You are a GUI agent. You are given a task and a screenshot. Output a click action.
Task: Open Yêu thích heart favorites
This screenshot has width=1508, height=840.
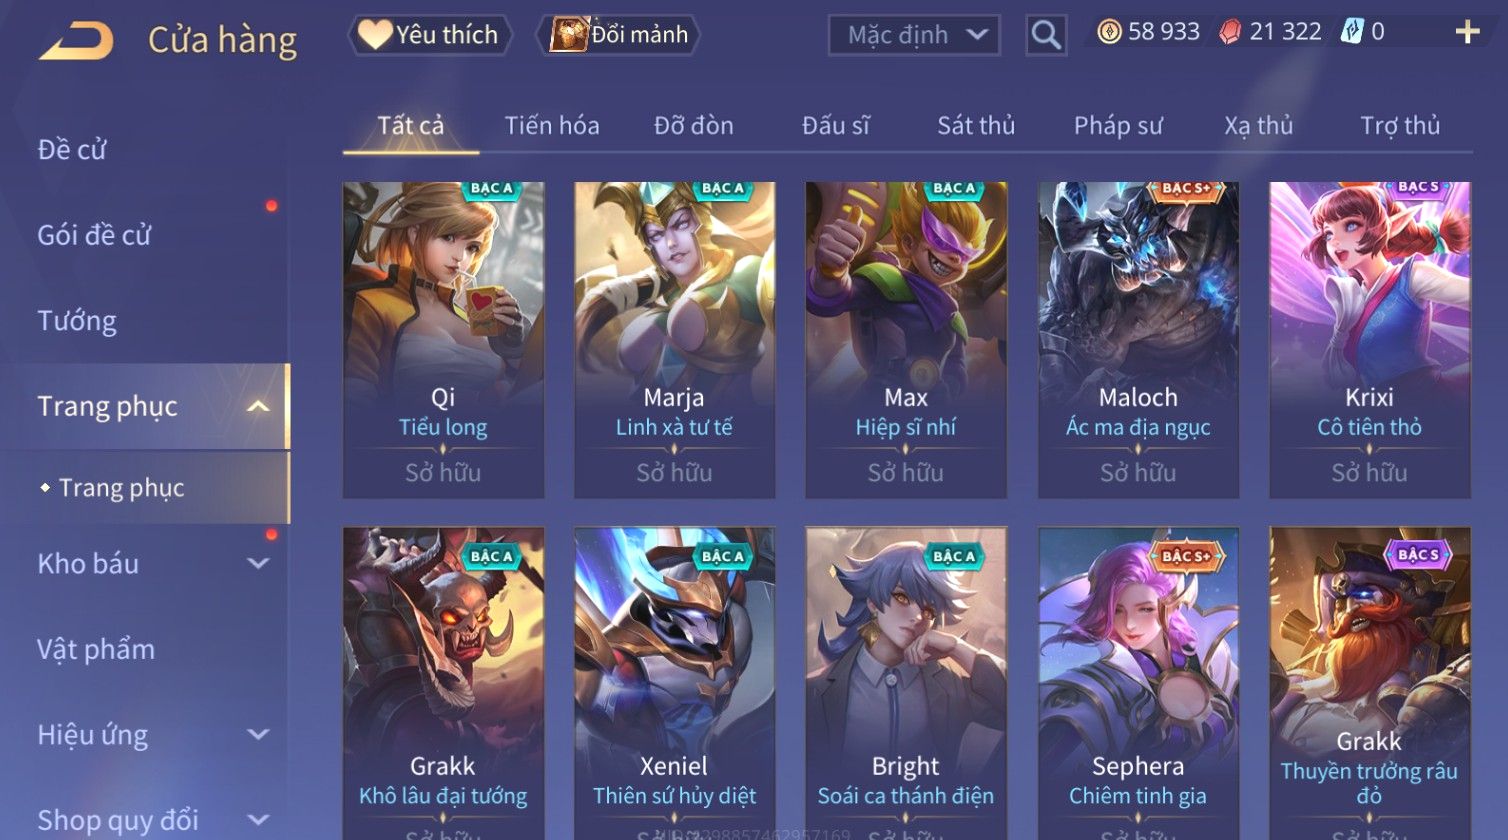pos(430,35)
